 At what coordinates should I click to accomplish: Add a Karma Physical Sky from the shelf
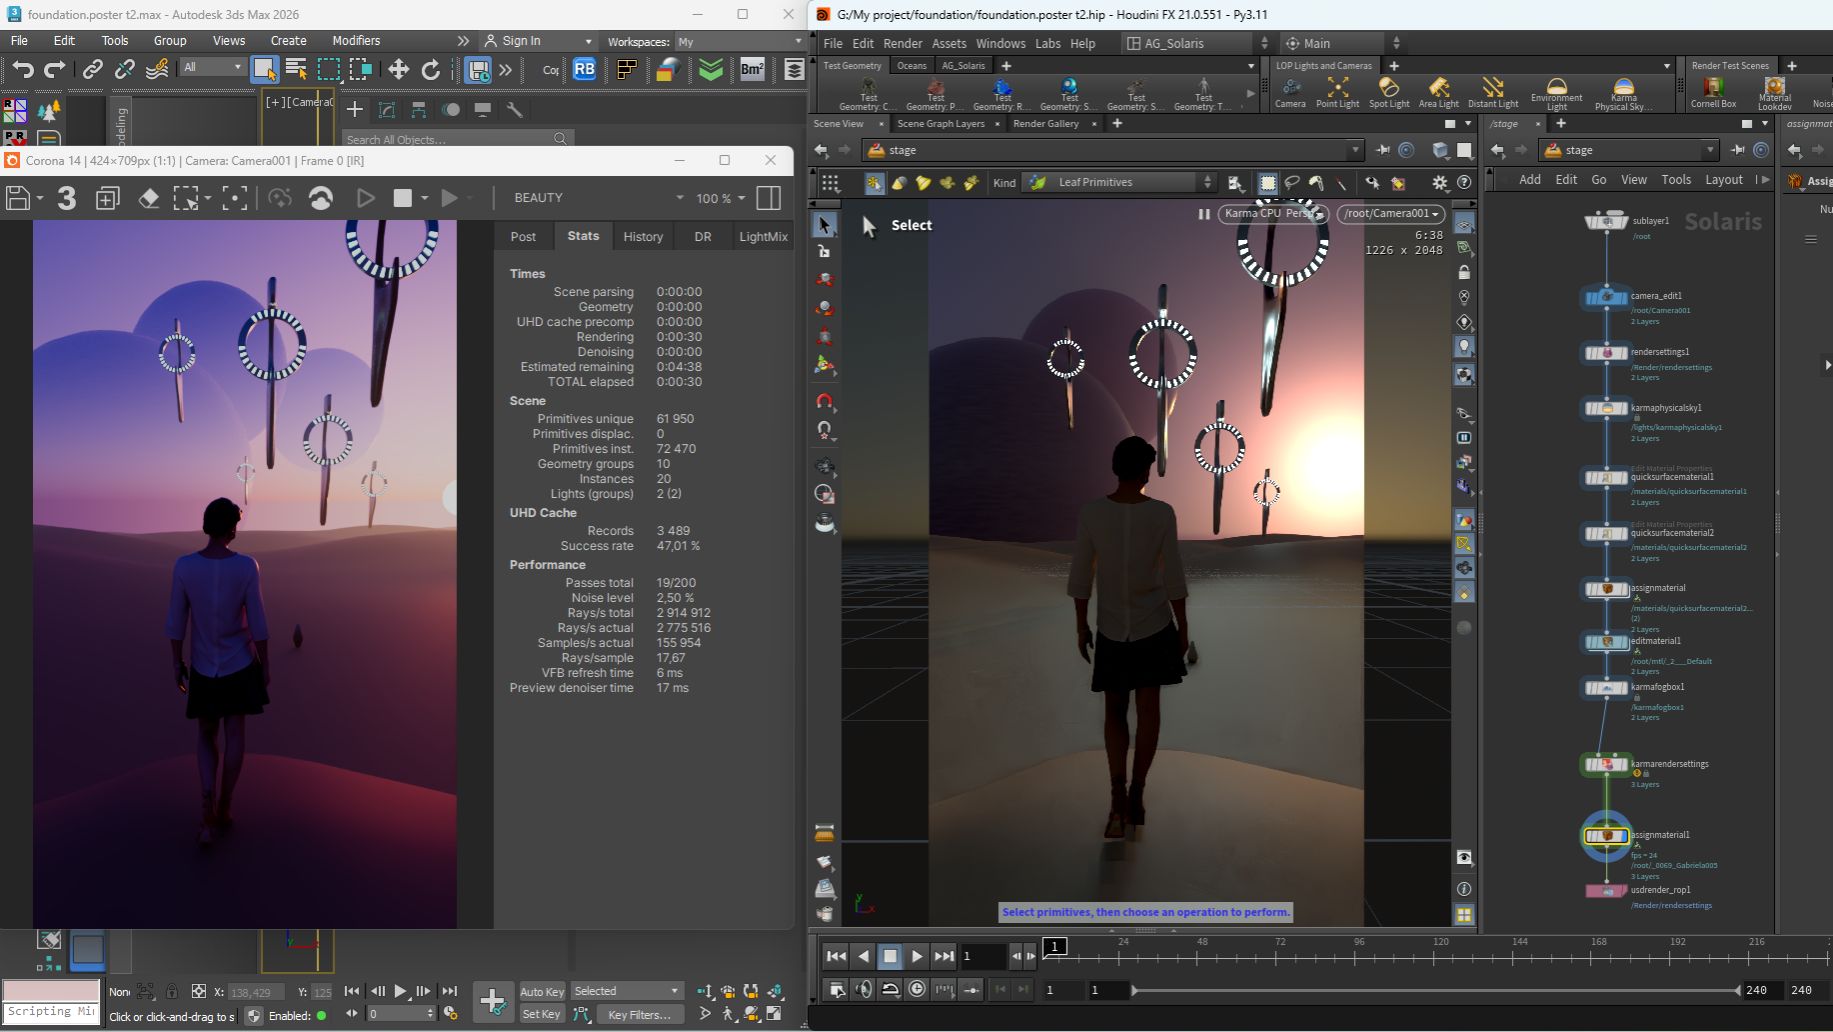pos(1621,92)
